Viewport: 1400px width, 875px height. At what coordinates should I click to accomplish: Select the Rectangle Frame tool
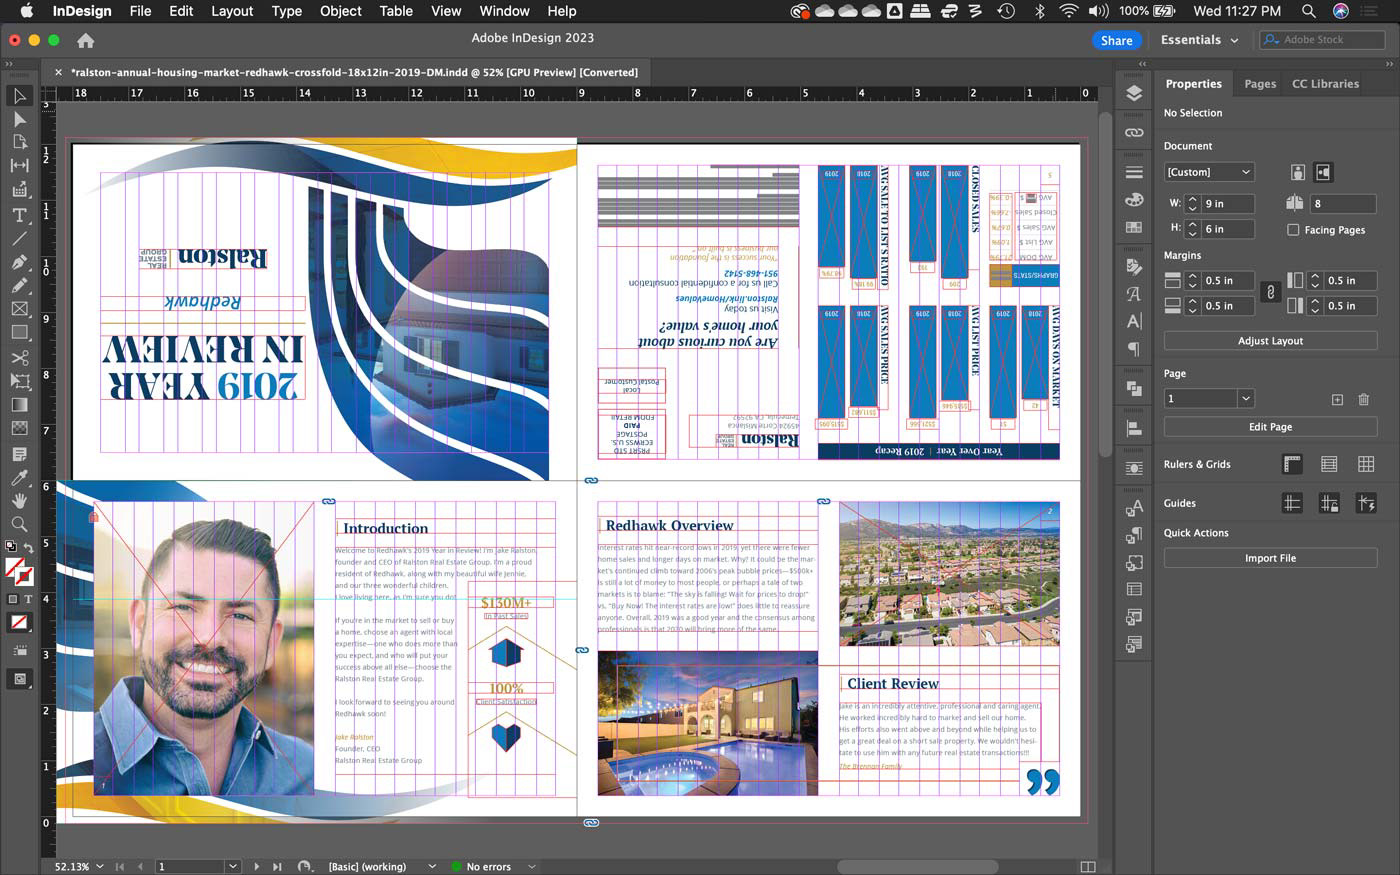pyautogui.click(x=19, y=309)
